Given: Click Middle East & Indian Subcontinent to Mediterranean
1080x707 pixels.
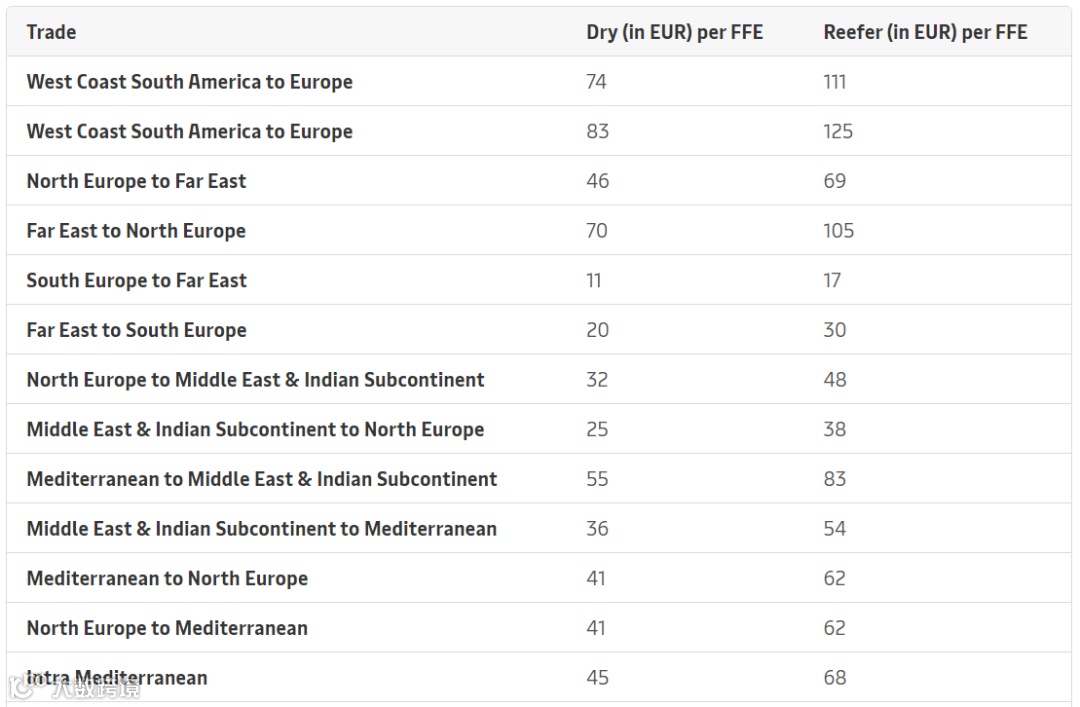Looking at the screenshot, I should coord(261,529).
